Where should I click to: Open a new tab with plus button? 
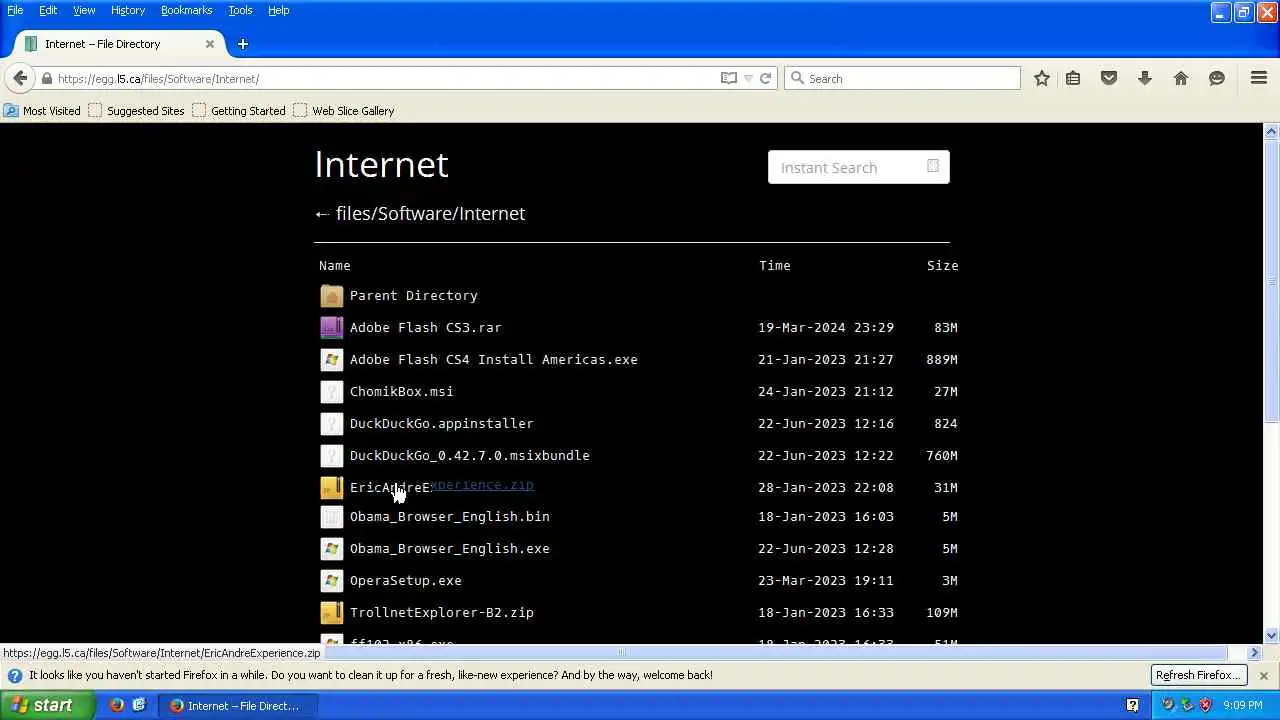tap(243, 44)
